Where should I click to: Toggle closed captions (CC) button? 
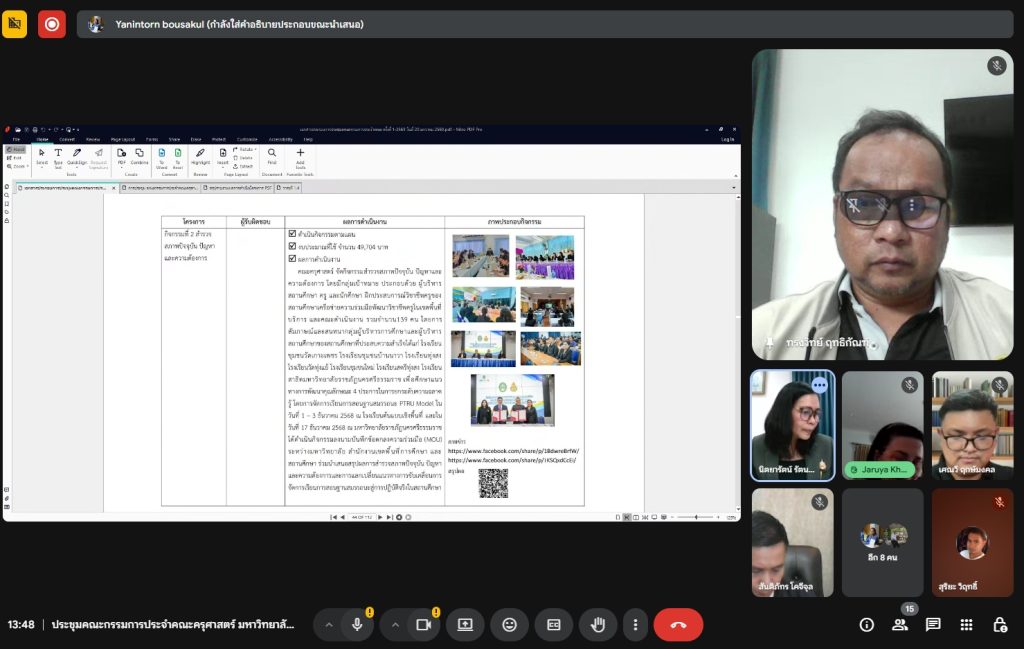tap(553, 625)
